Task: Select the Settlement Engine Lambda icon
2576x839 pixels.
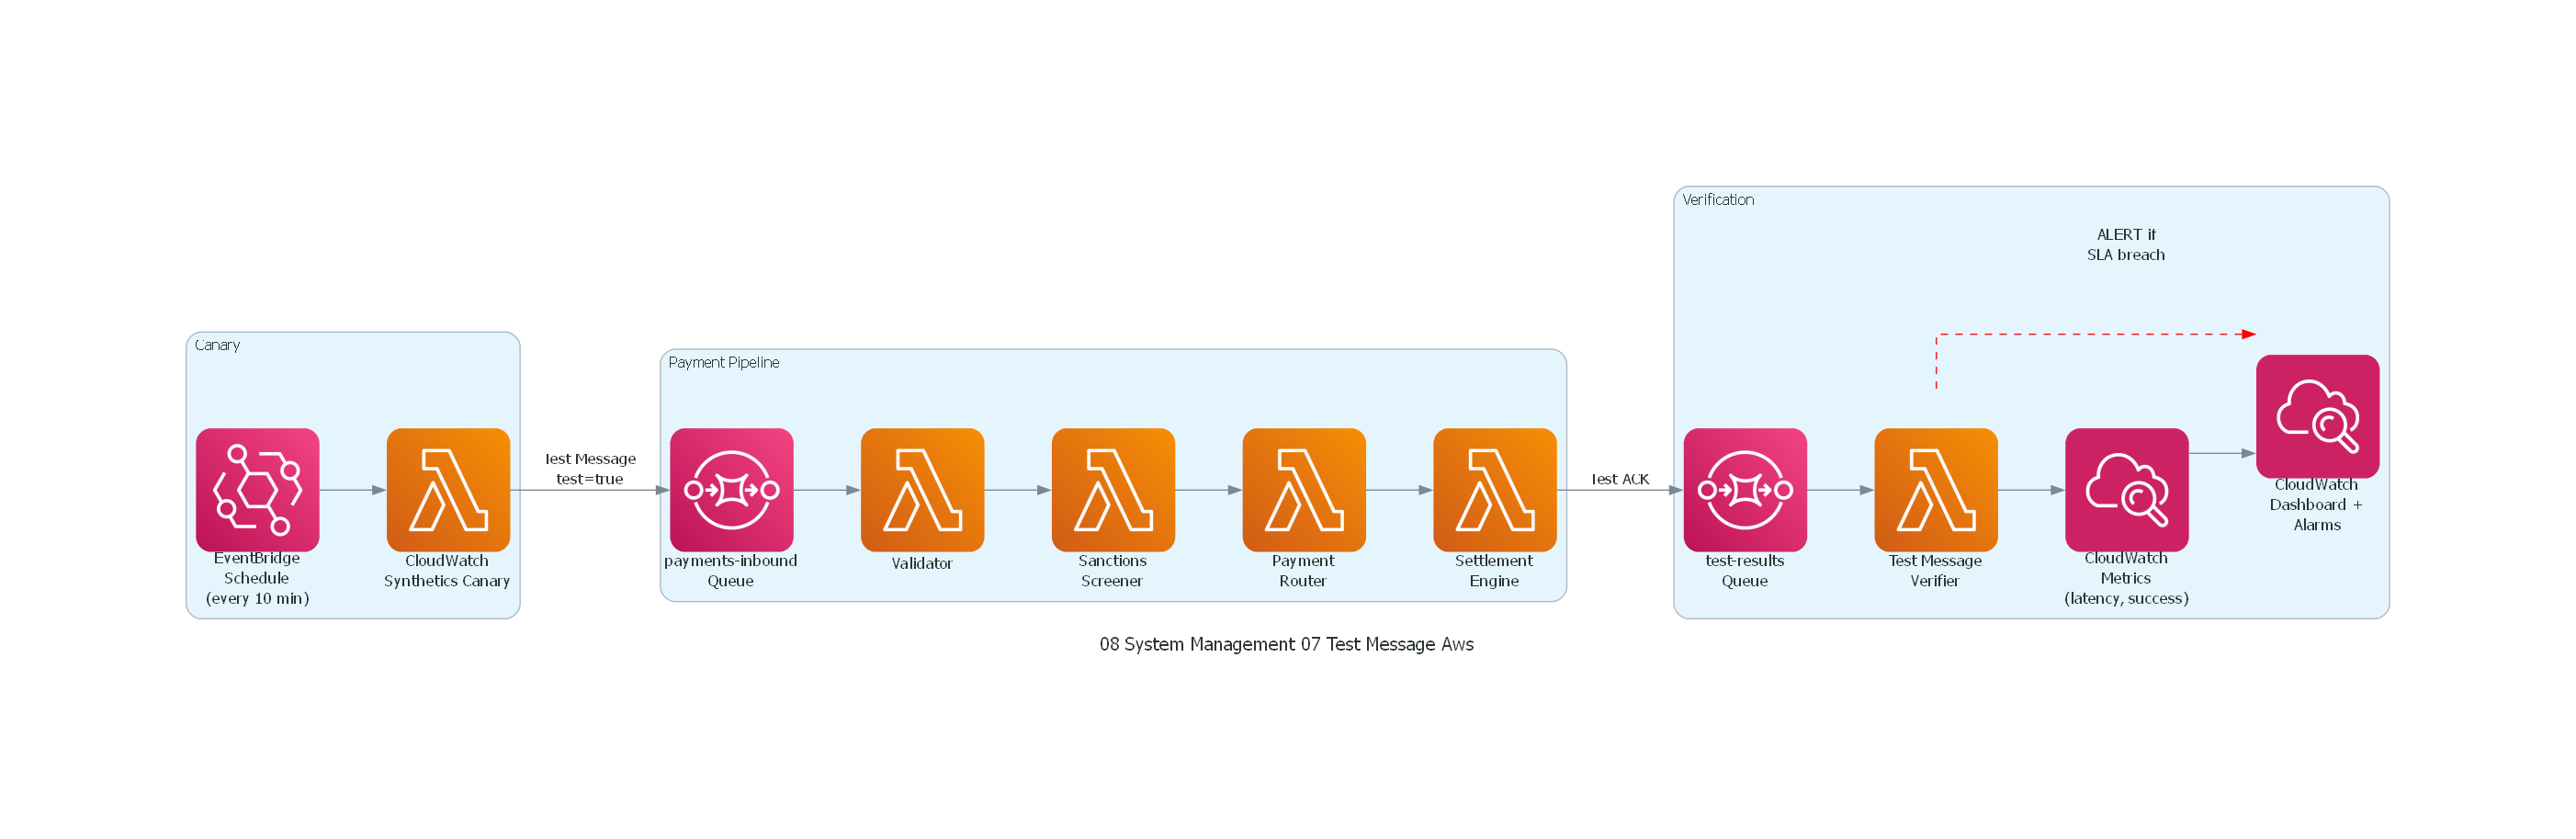Action: tap(1493, 490)
